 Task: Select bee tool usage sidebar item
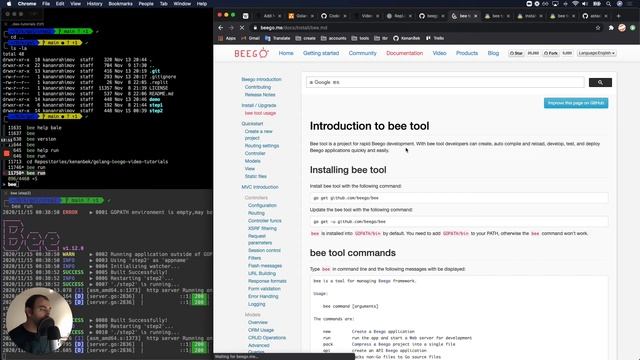click(260, 113)
